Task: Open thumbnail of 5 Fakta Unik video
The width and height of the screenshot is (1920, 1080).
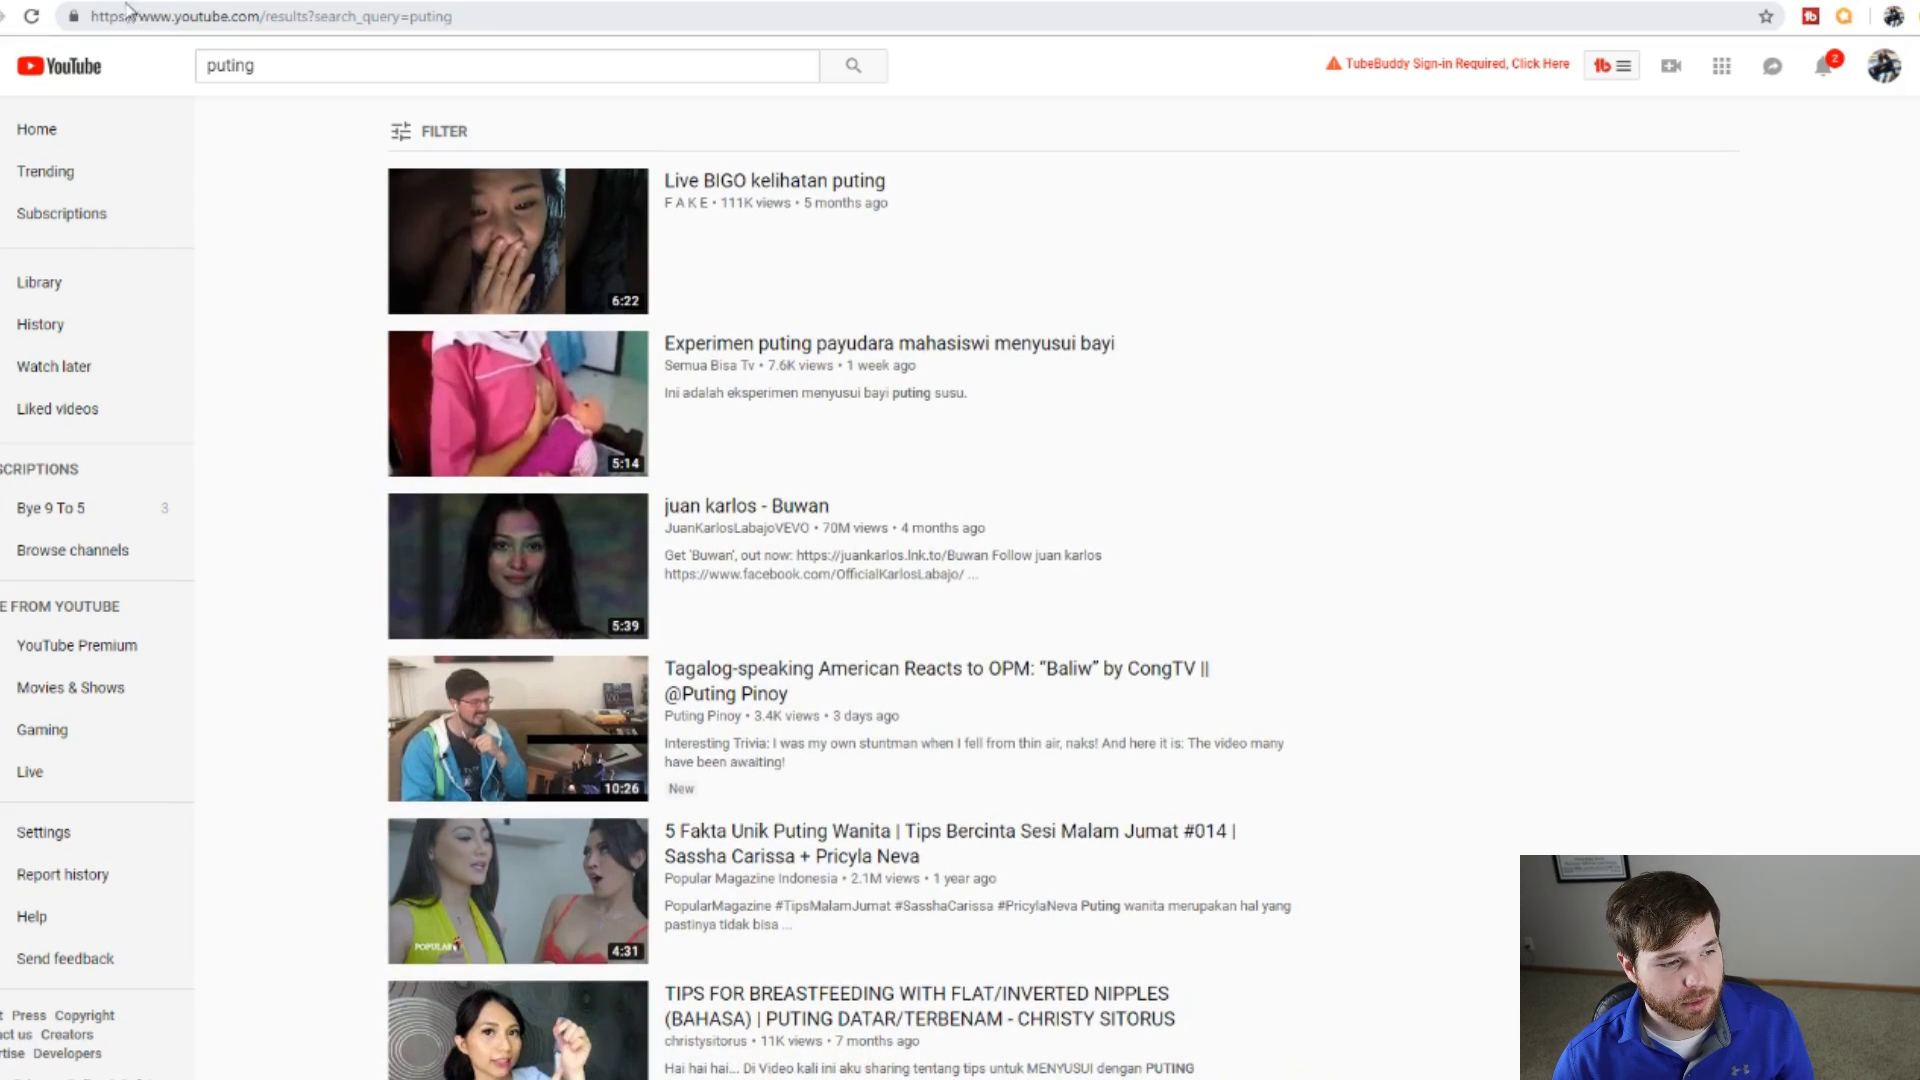Action: click(x=518, y=891)
